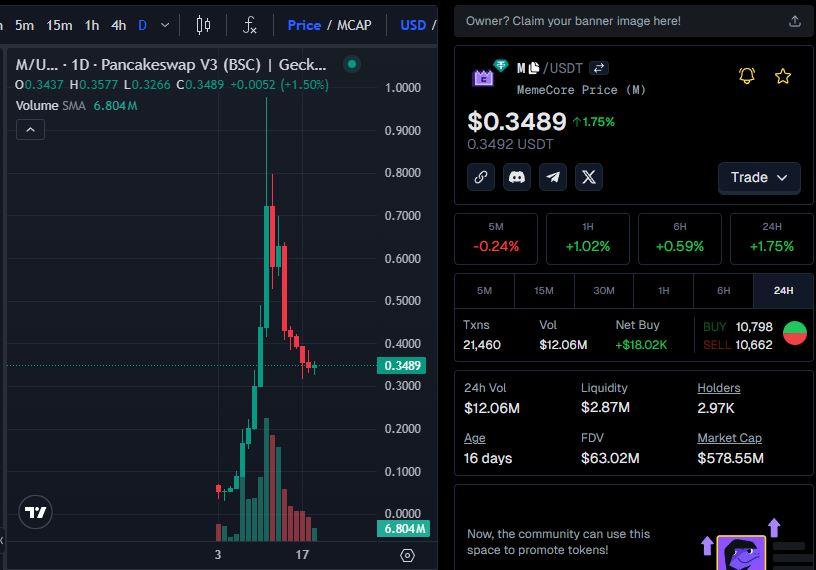
Task: Click the price alert bell icon
Action: pyautogui.click(x=747, y=76)
